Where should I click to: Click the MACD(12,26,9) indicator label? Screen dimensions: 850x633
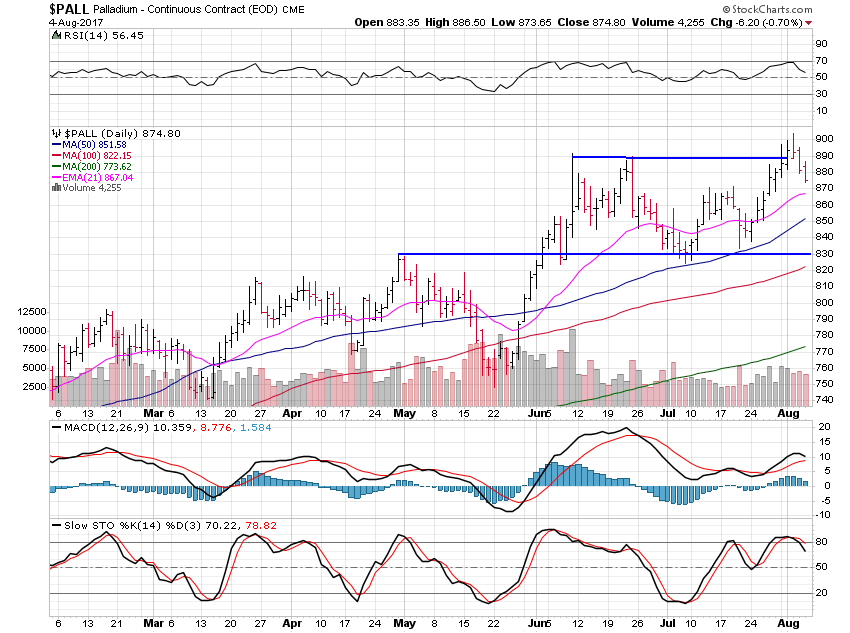click(x=92, y=431)
